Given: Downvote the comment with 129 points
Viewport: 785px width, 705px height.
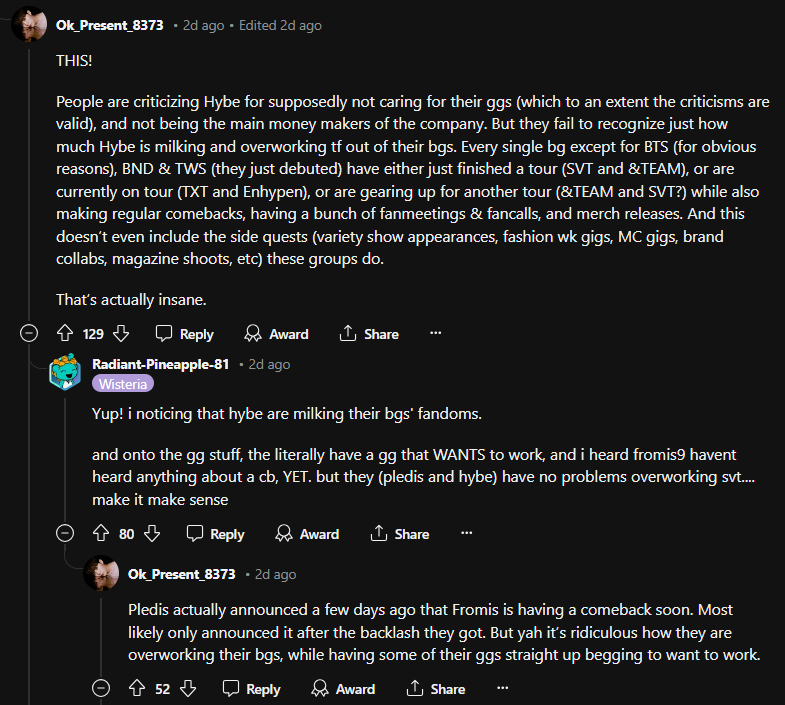Looking at the screenshot, I should 121,334.
